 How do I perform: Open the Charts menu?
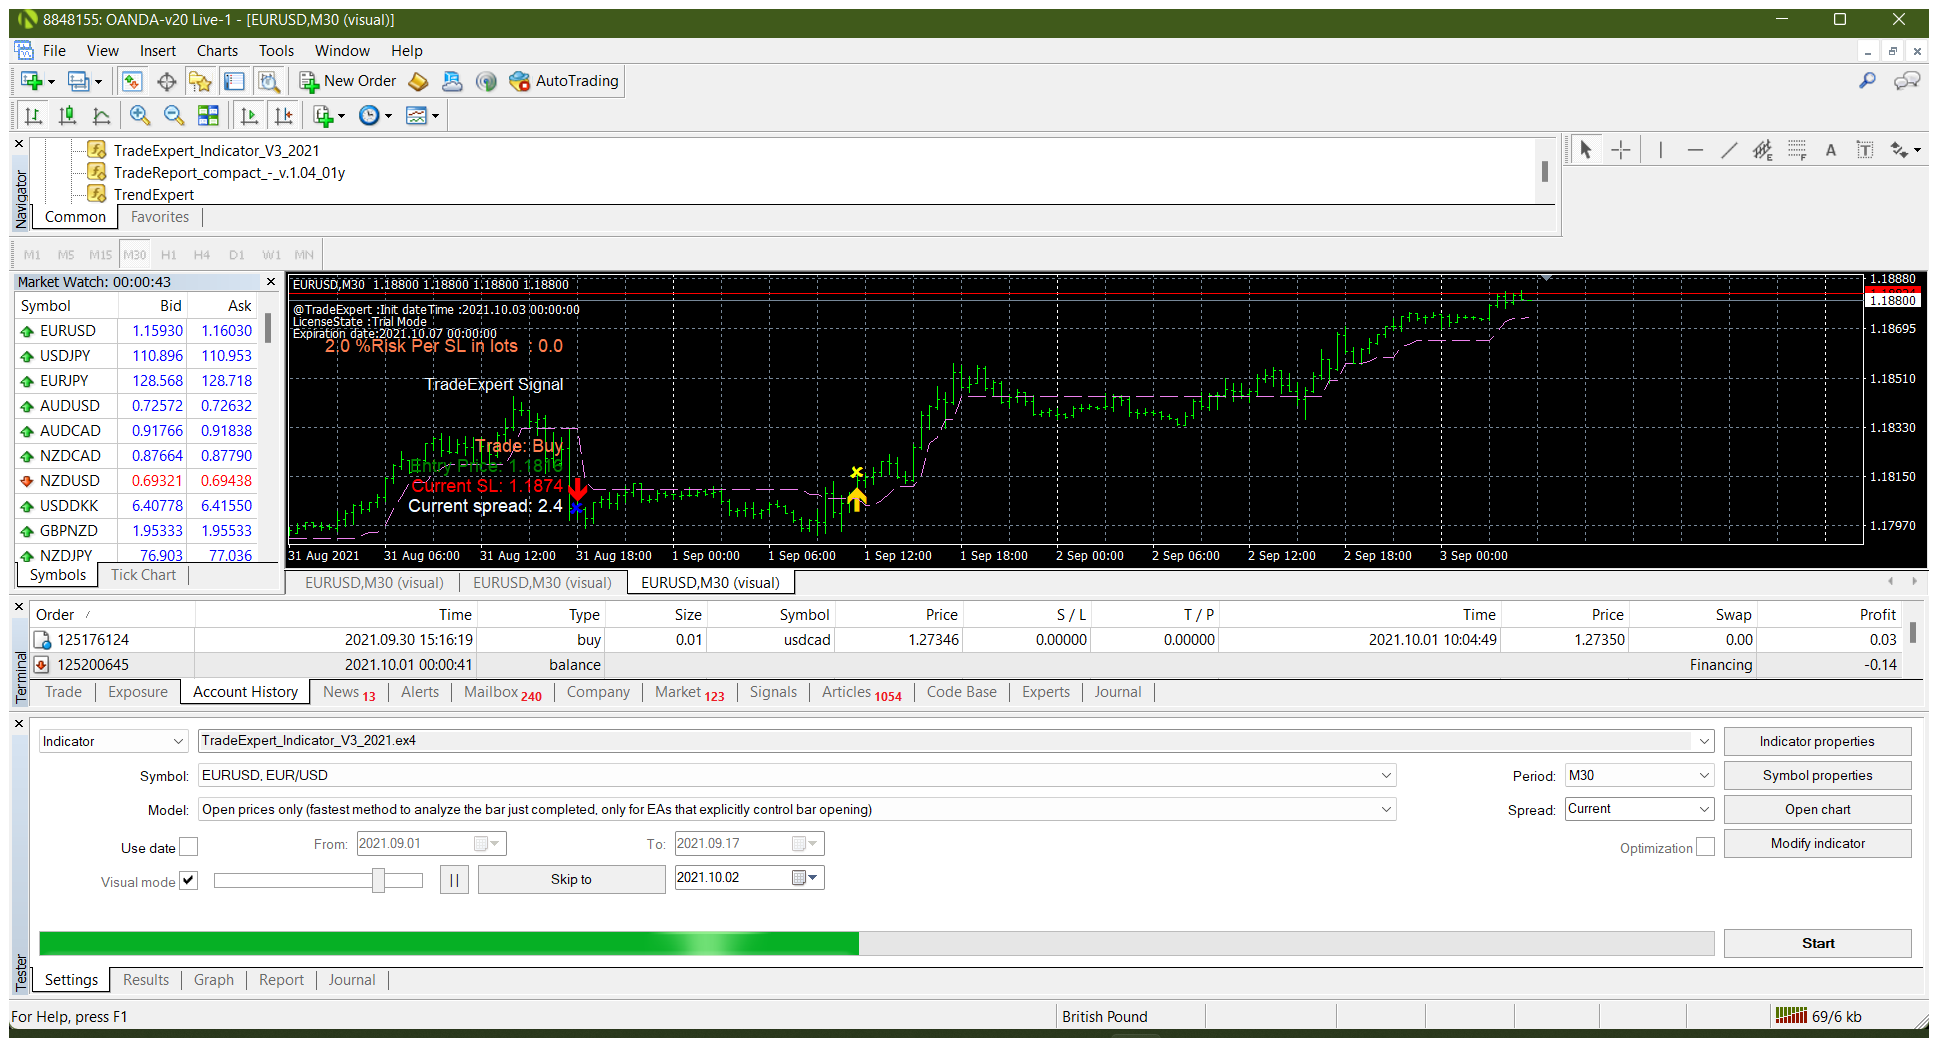(x=217, y=50)
